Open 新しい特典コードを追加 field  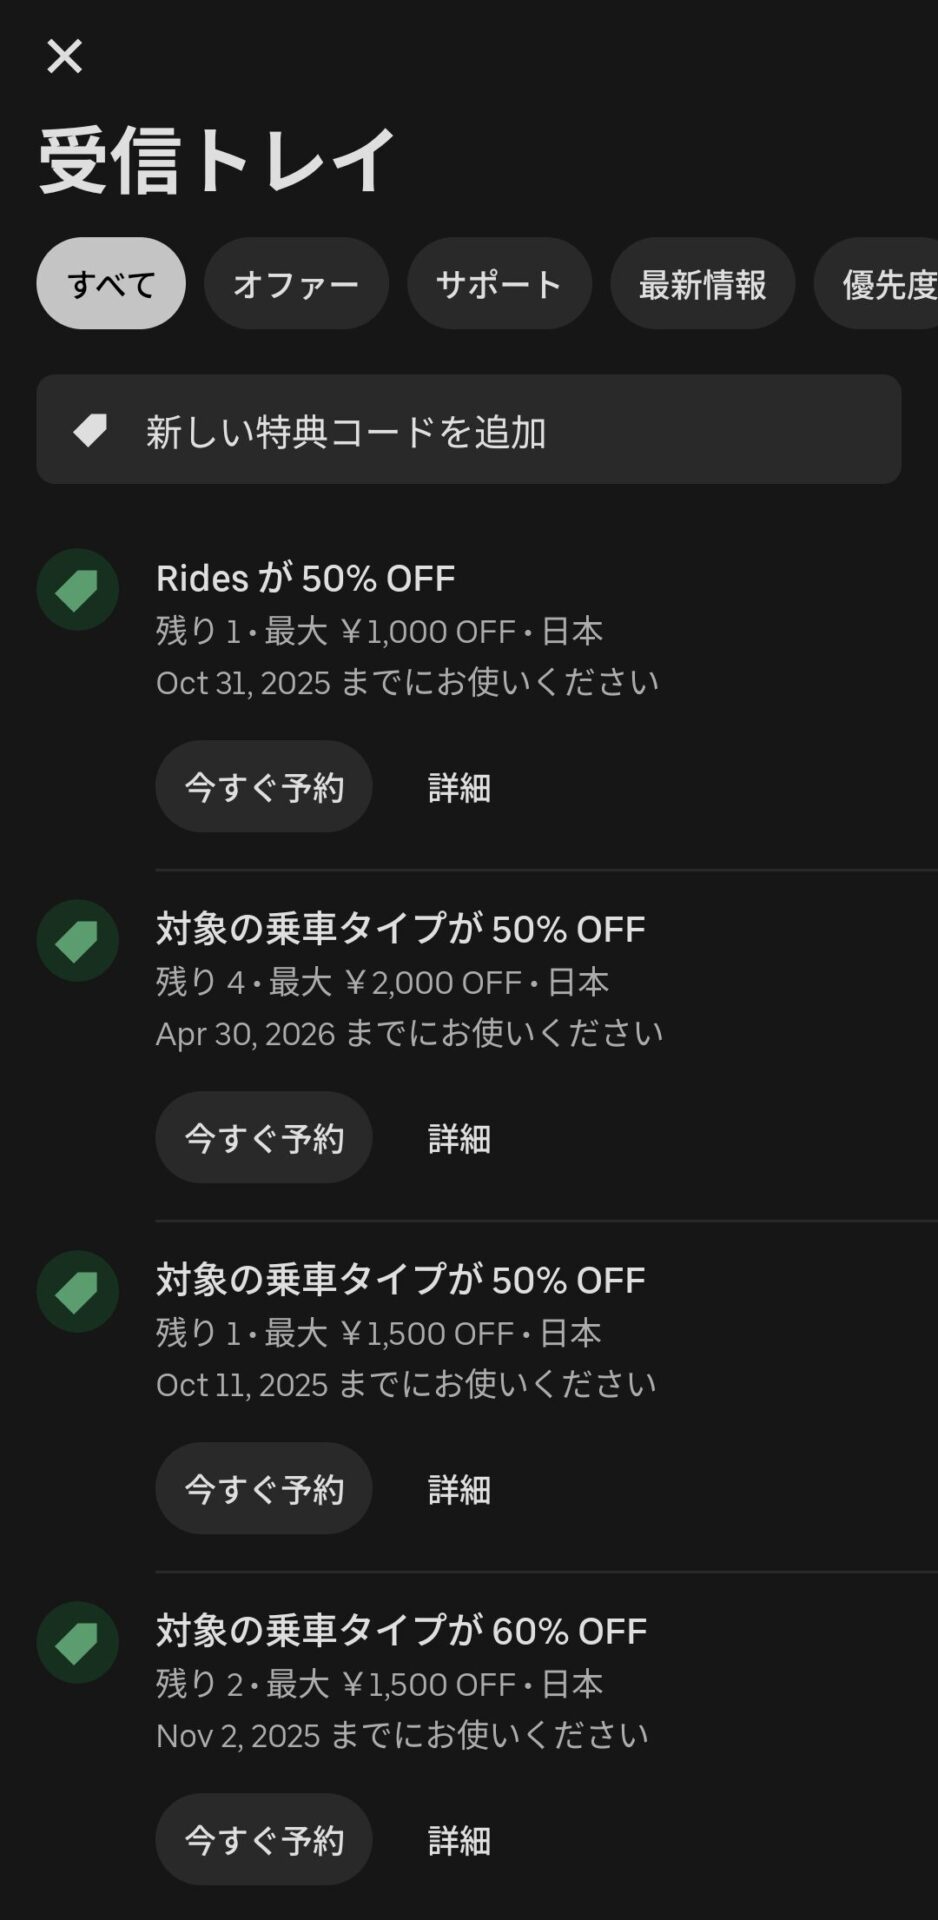(468, 431)
